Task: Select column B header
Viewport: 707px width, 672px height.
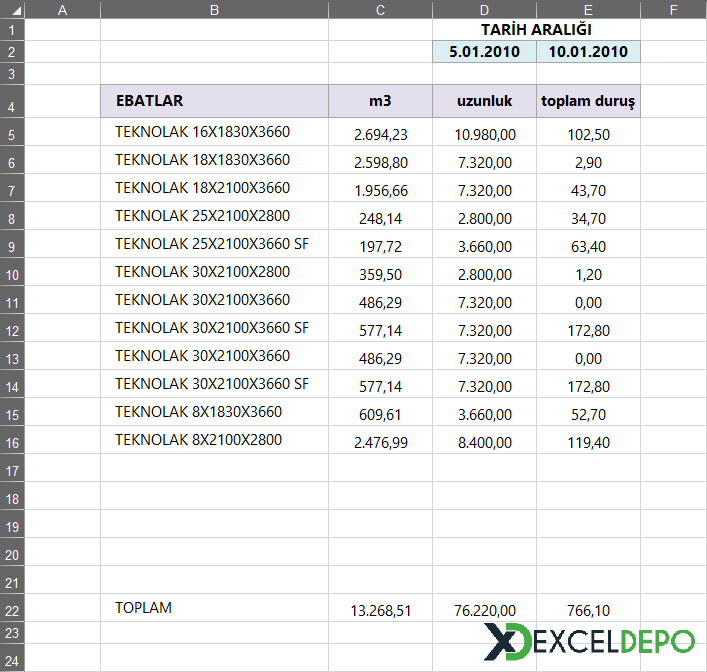Action: tap(214, 9)
